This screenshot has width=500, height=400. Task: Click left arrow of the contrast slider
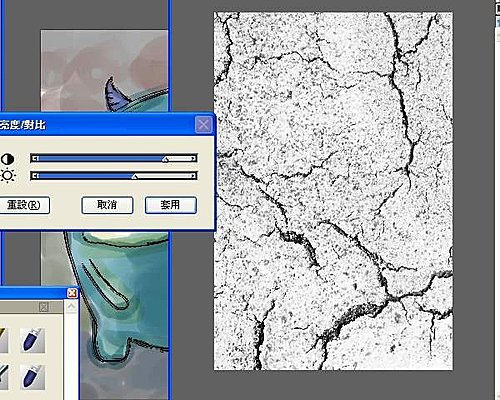point(35,158)
